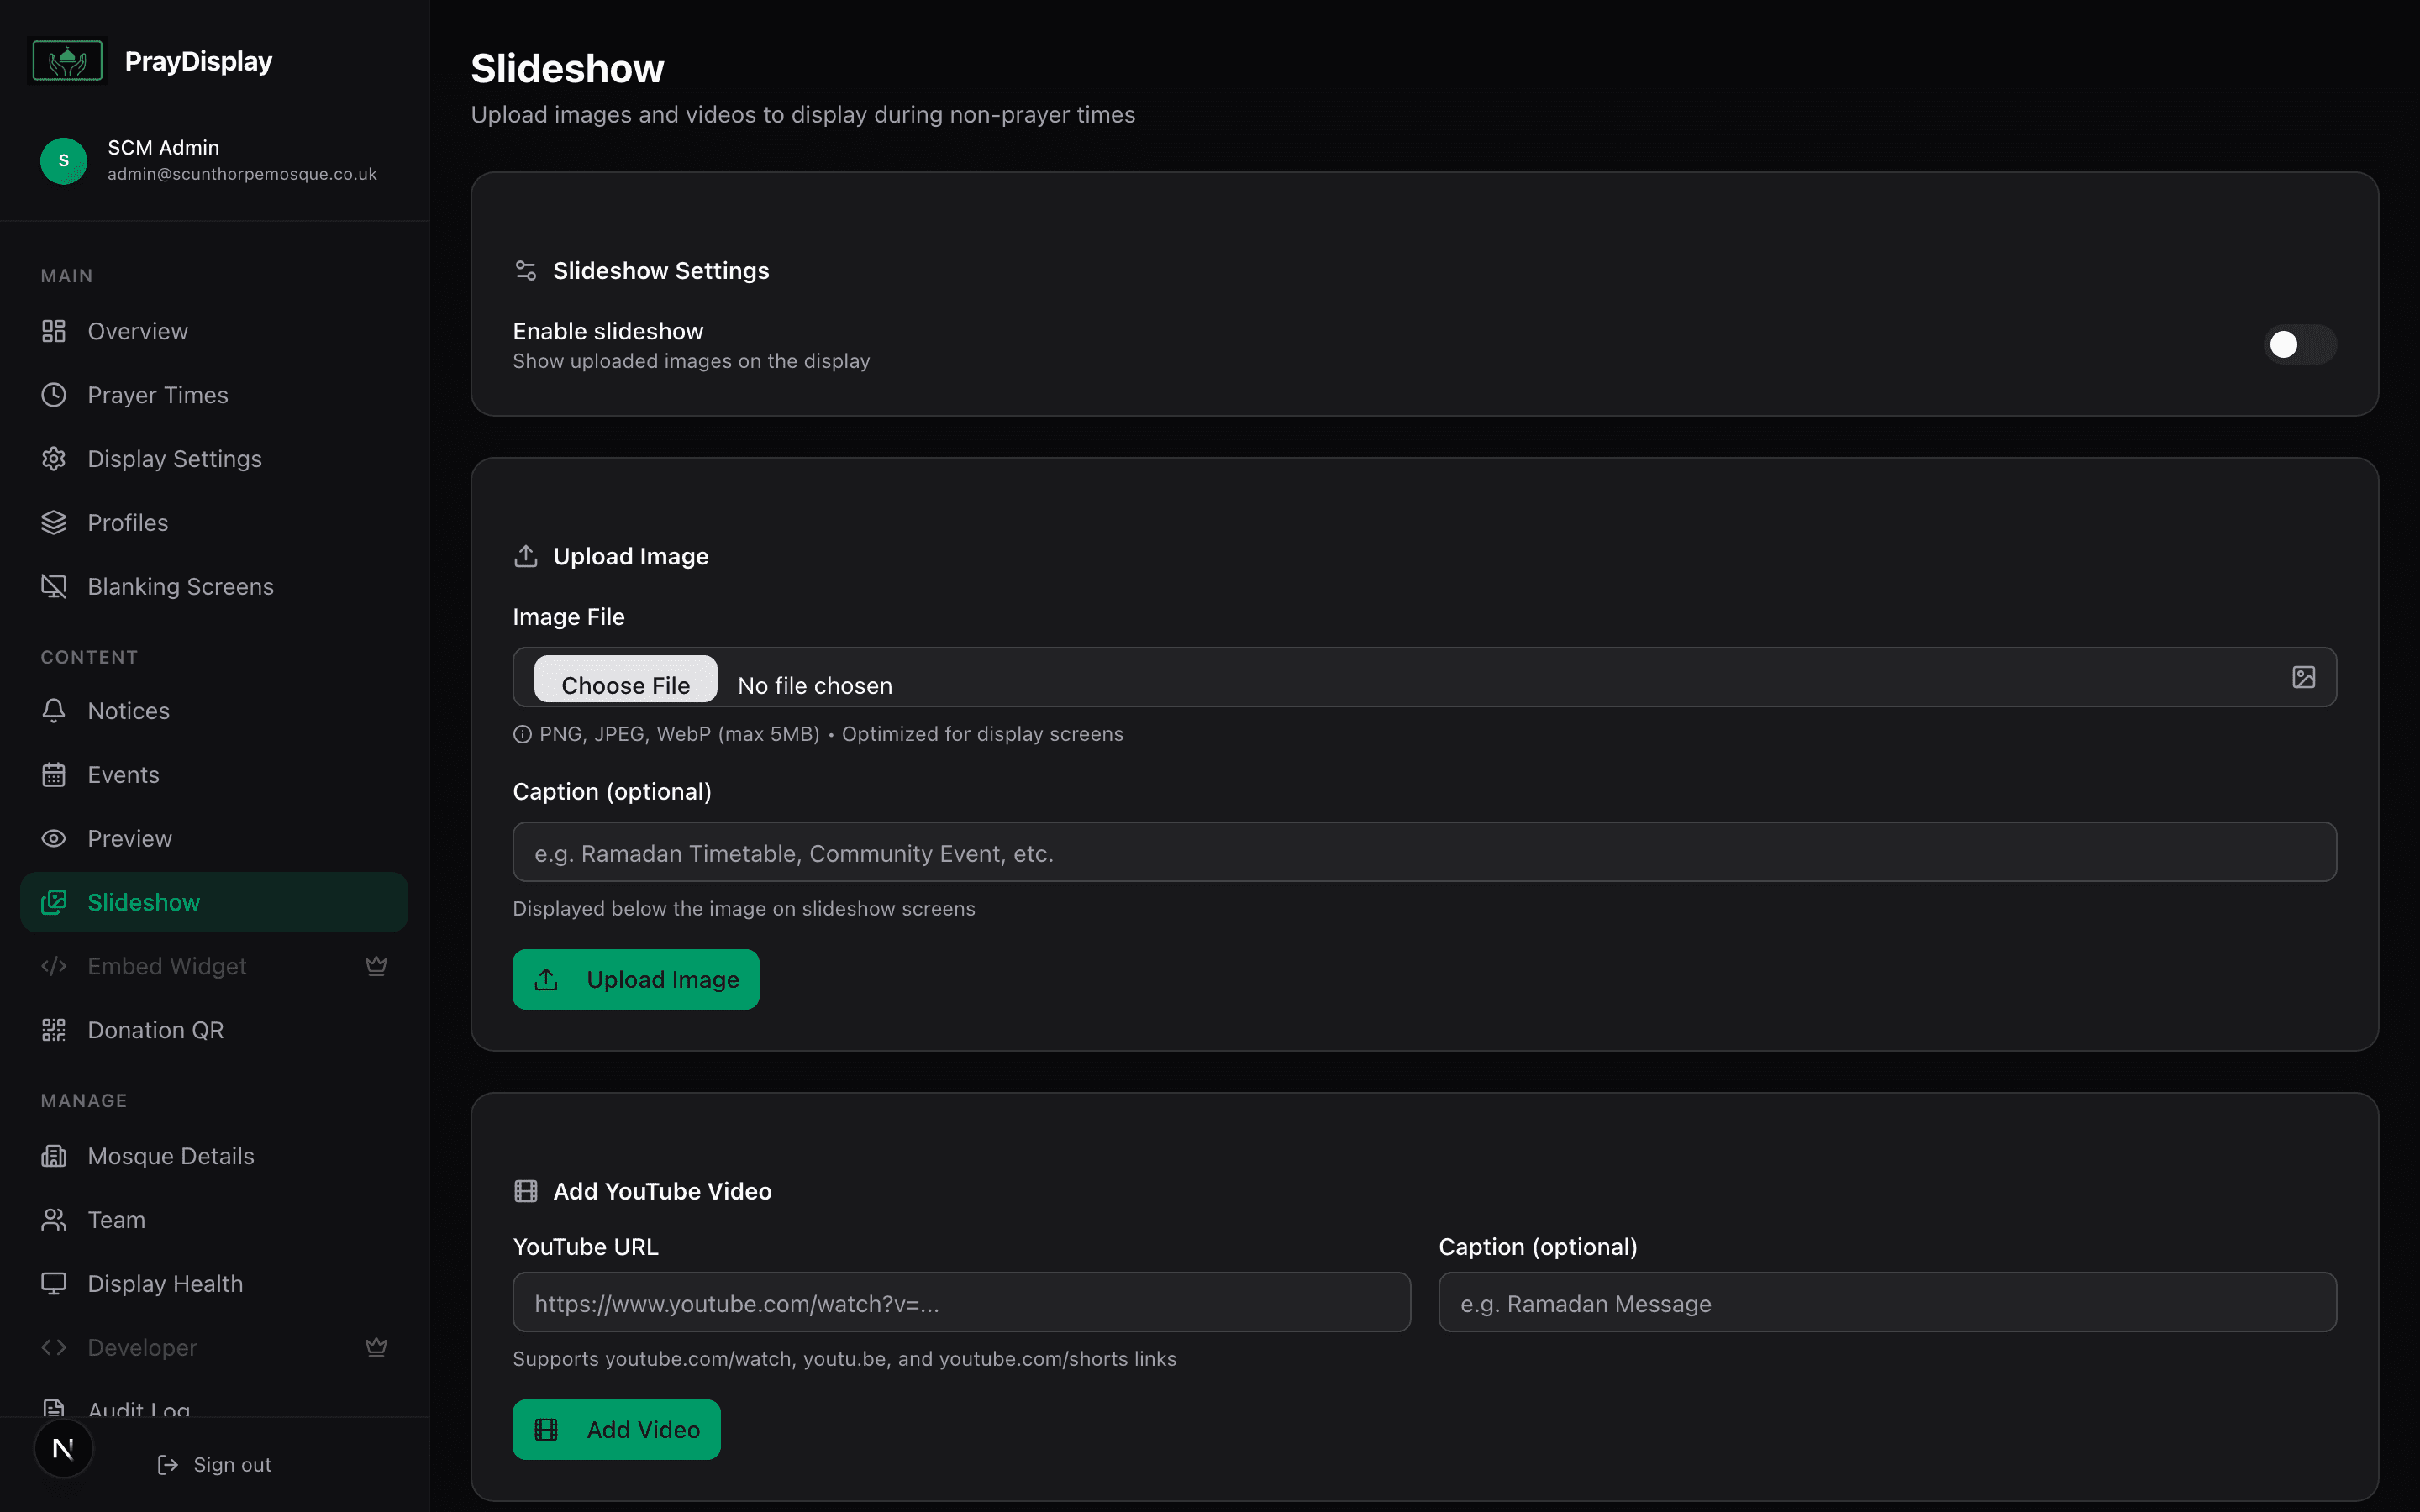
Task: Open Display Health via the monitor icon
Action: tap(53, 1283)
